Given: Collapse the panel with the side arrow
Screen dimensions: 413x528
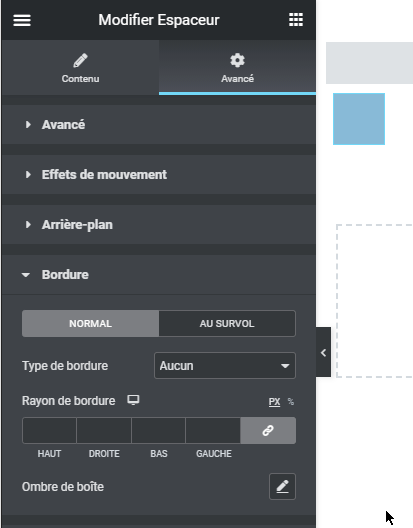Looking at the screenshot, I should click(x=323, y=353).
